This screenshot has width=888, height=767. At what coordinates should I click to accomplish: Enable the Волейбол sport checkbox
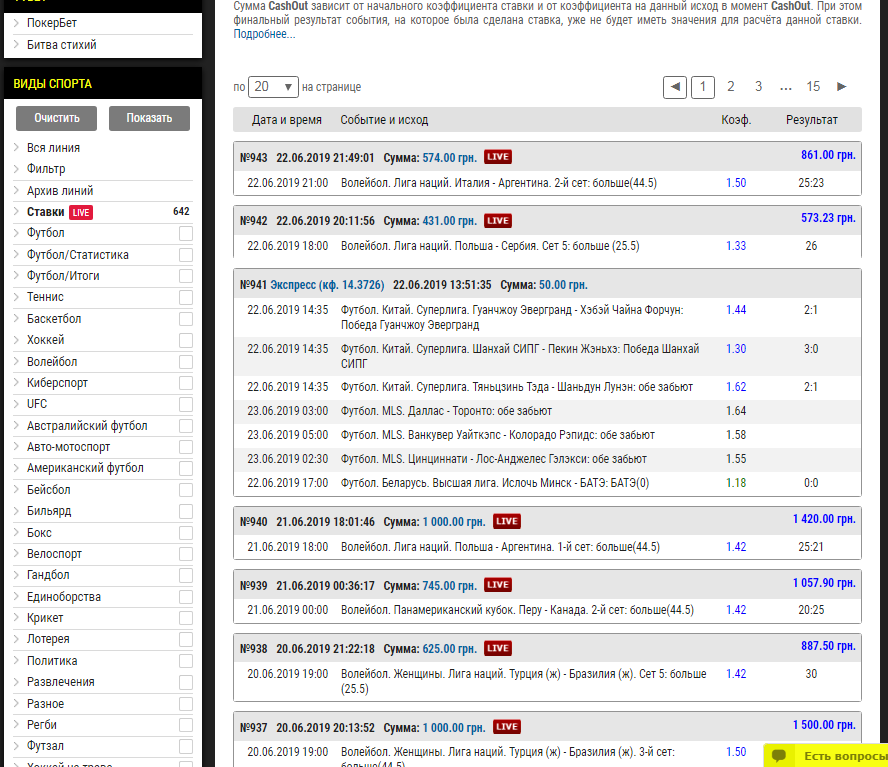185,362
